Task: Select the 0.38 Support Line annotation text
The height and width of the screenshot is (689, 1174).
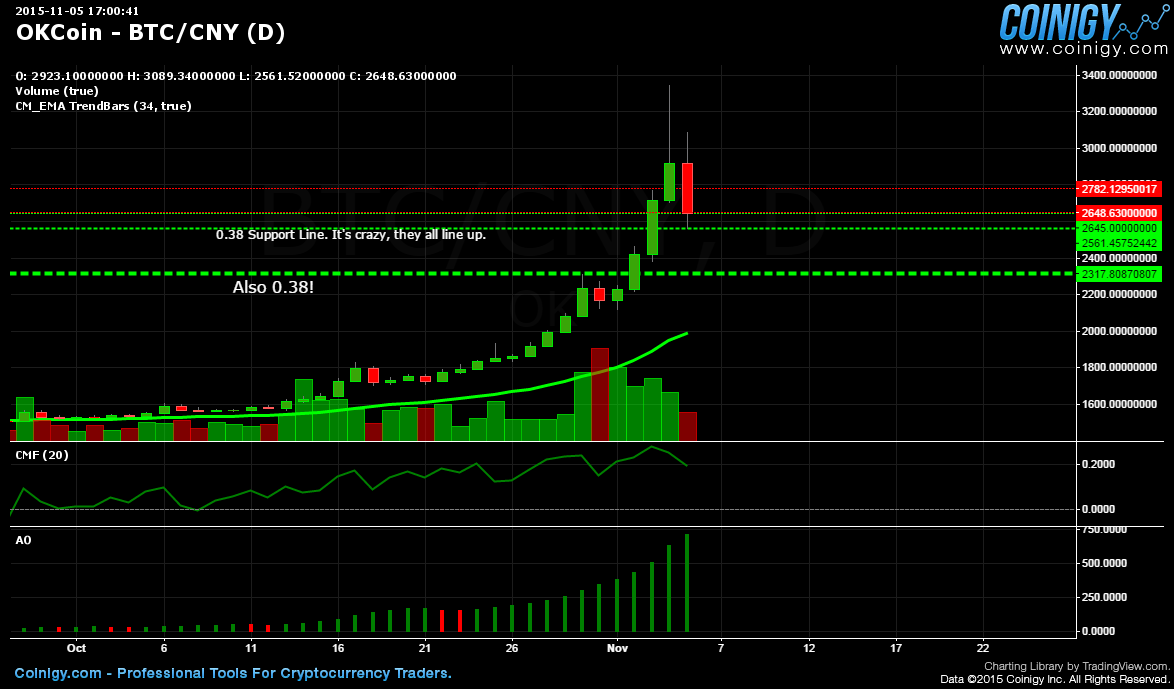Action: [351, 235]
